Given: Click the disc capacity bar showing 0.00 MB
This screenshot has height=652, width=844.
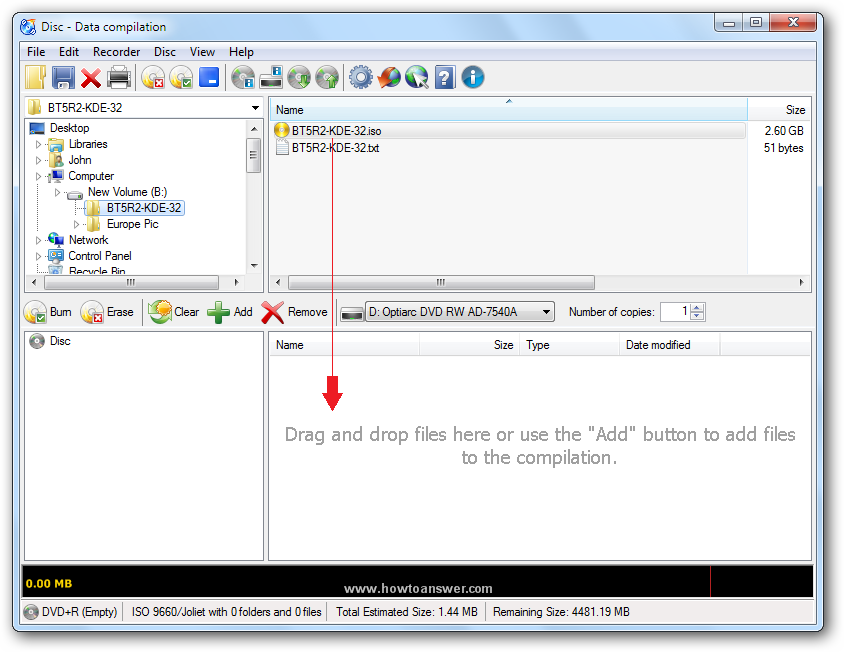Looking at the screenshot, I should [418, 582].
